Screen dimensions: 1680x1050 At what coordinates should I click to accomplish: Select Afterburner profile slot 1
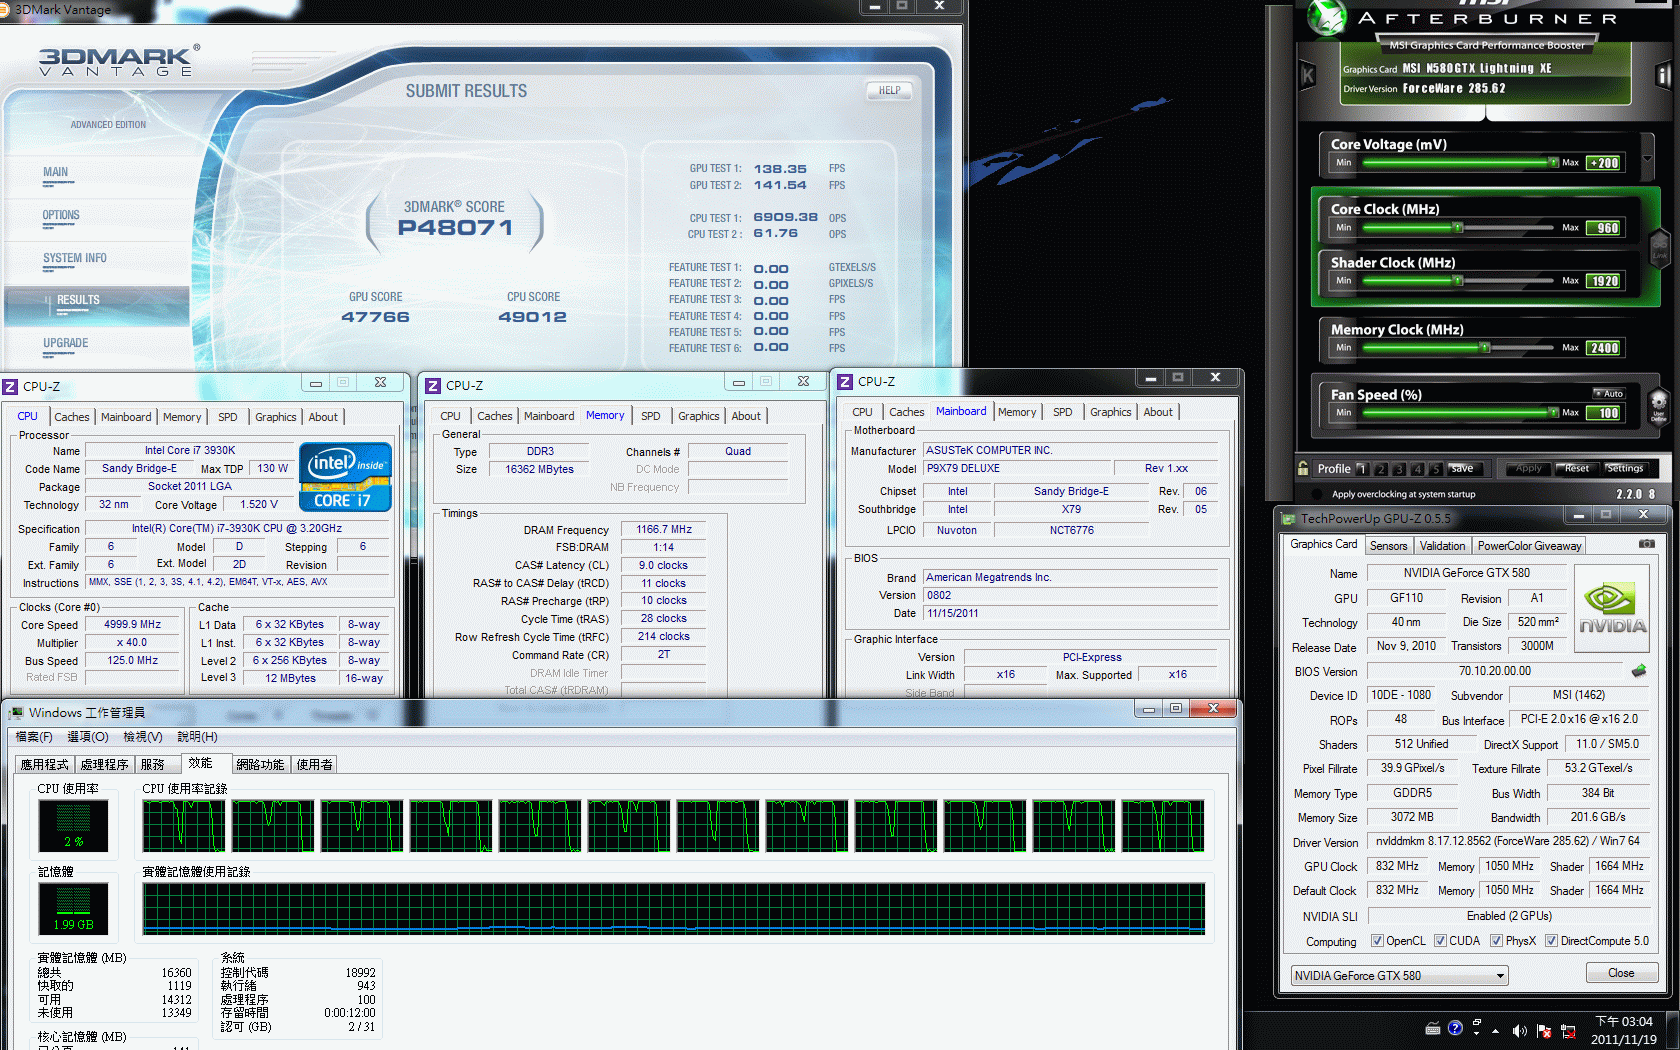[x=1362, y=469]
